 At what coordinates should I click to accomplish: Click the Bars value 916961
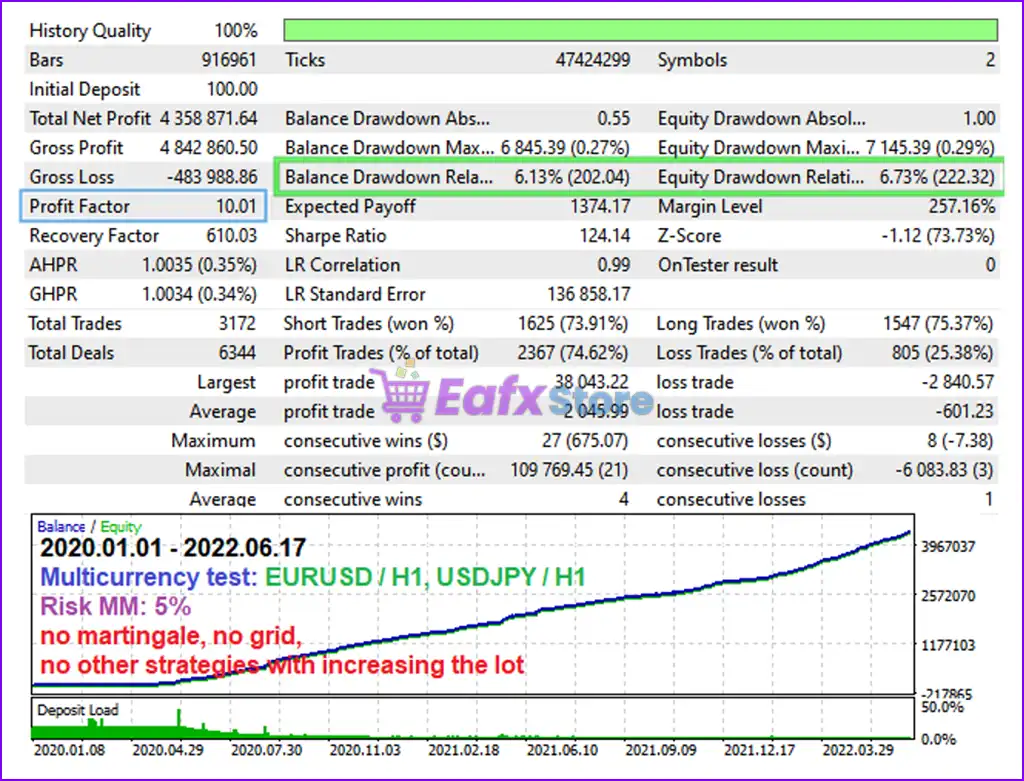tap(229, 60)
